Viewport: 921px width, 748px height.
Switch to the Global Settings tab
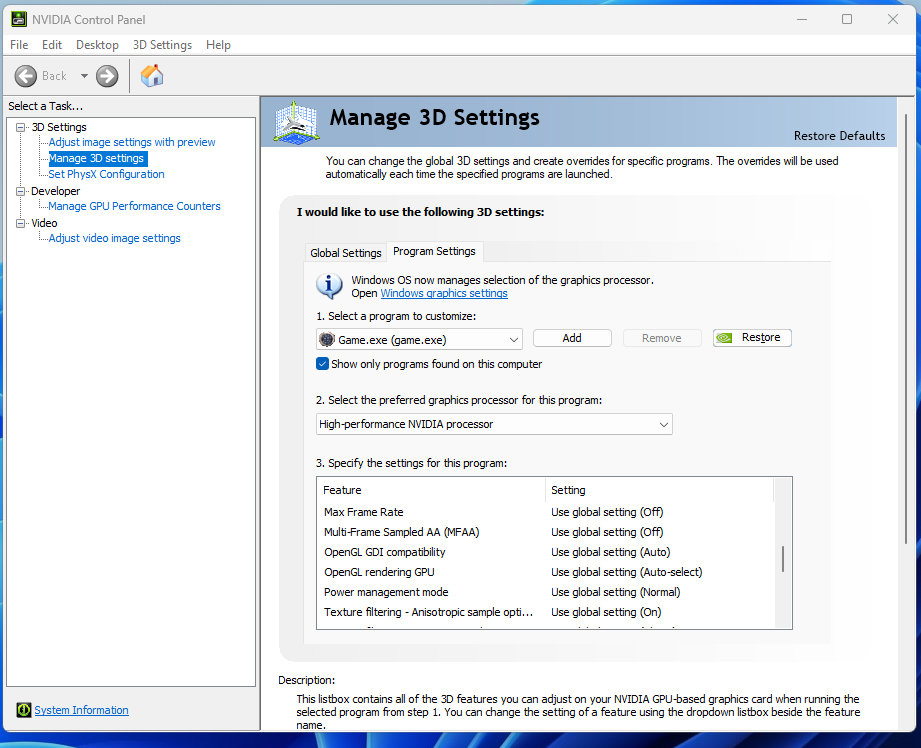click(x=345, y=253)
